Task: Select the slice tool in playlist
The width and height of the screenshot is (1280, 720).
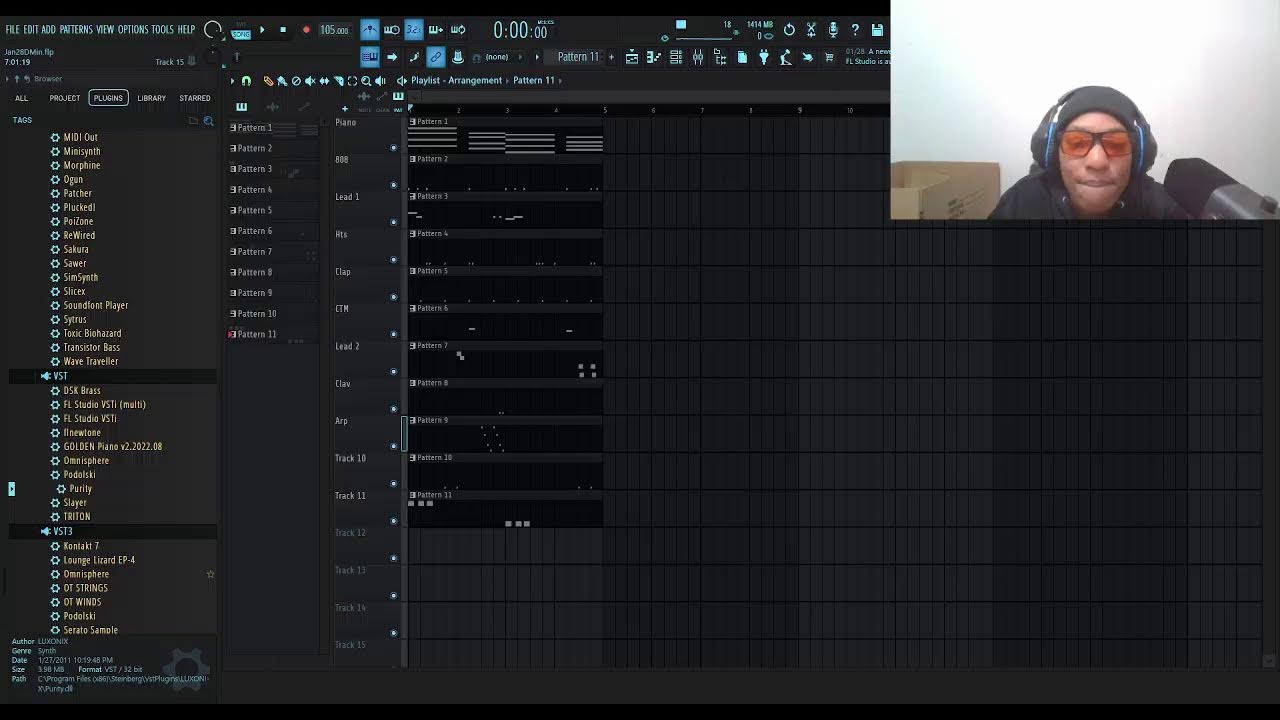Action: point(338,81)
